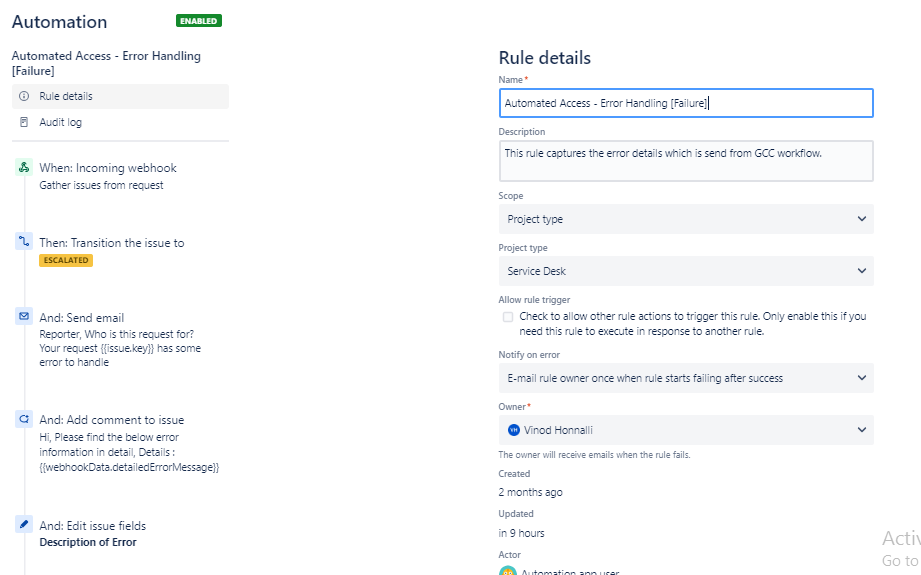The height and width of the screenshot is (575, 921).
Task: Click the ENABLED status badge
Action: (199, 21)
